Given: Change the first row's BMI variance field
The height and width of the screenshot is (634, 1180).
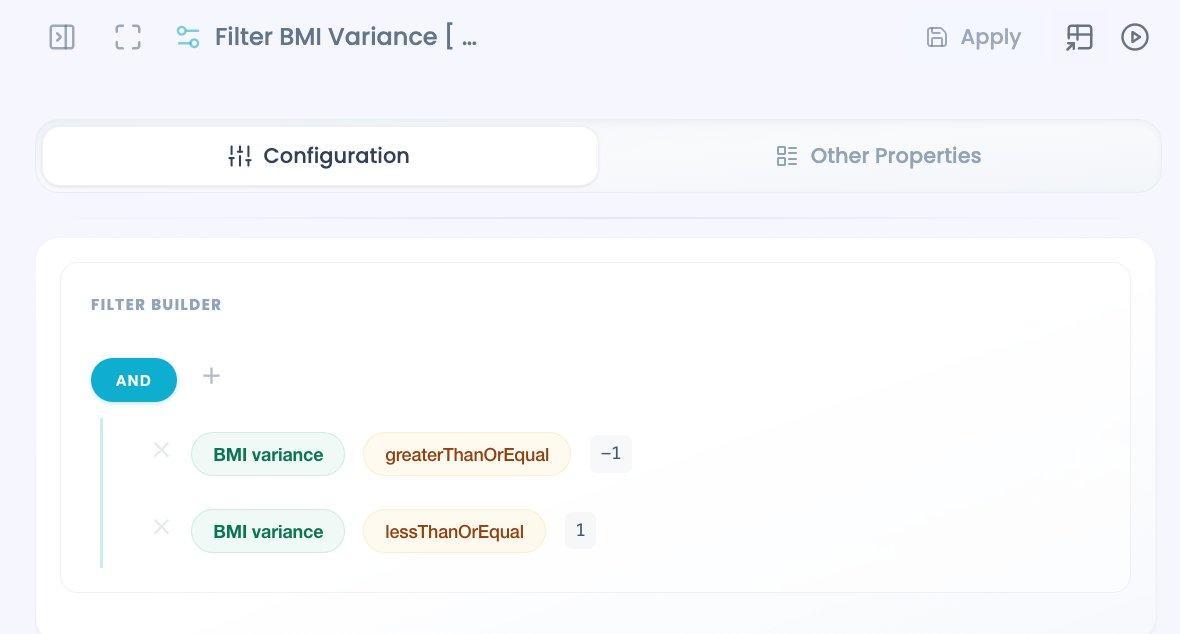Looking at the screenshot, I should point(268,454).
